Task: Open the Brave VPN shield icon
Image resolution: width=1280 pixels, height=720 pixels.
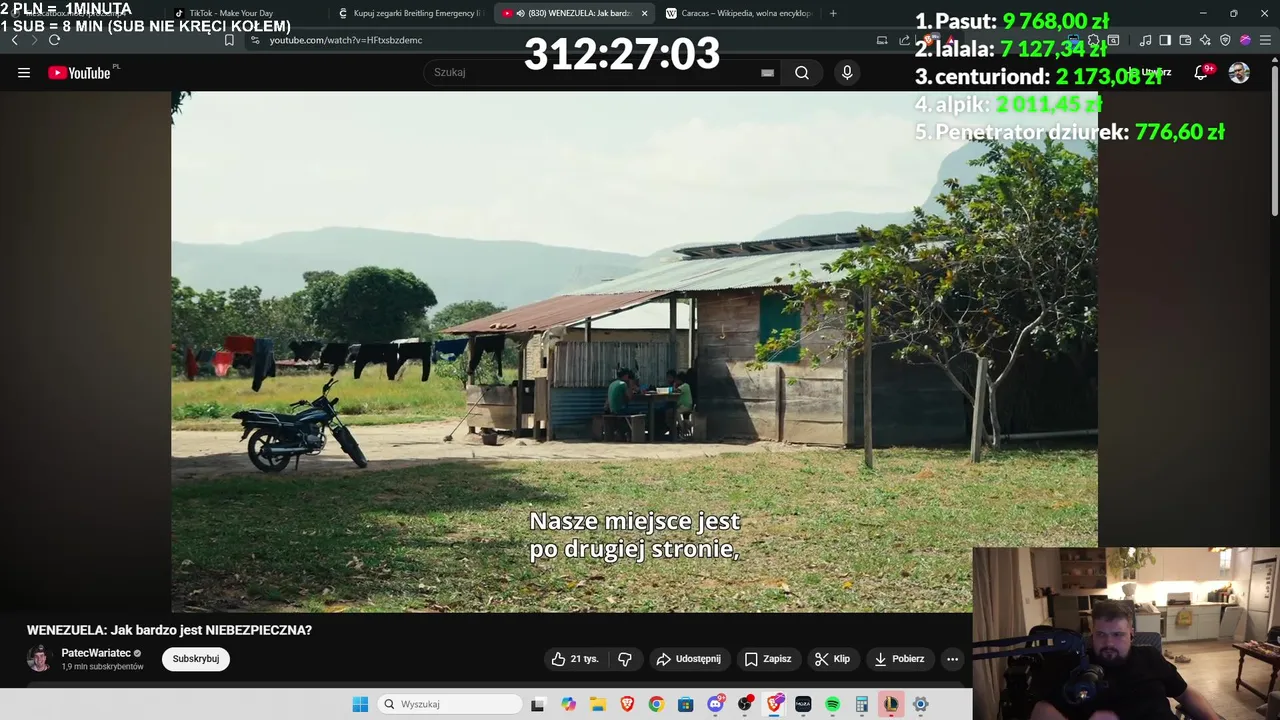Action: [x=1225, y=40]
